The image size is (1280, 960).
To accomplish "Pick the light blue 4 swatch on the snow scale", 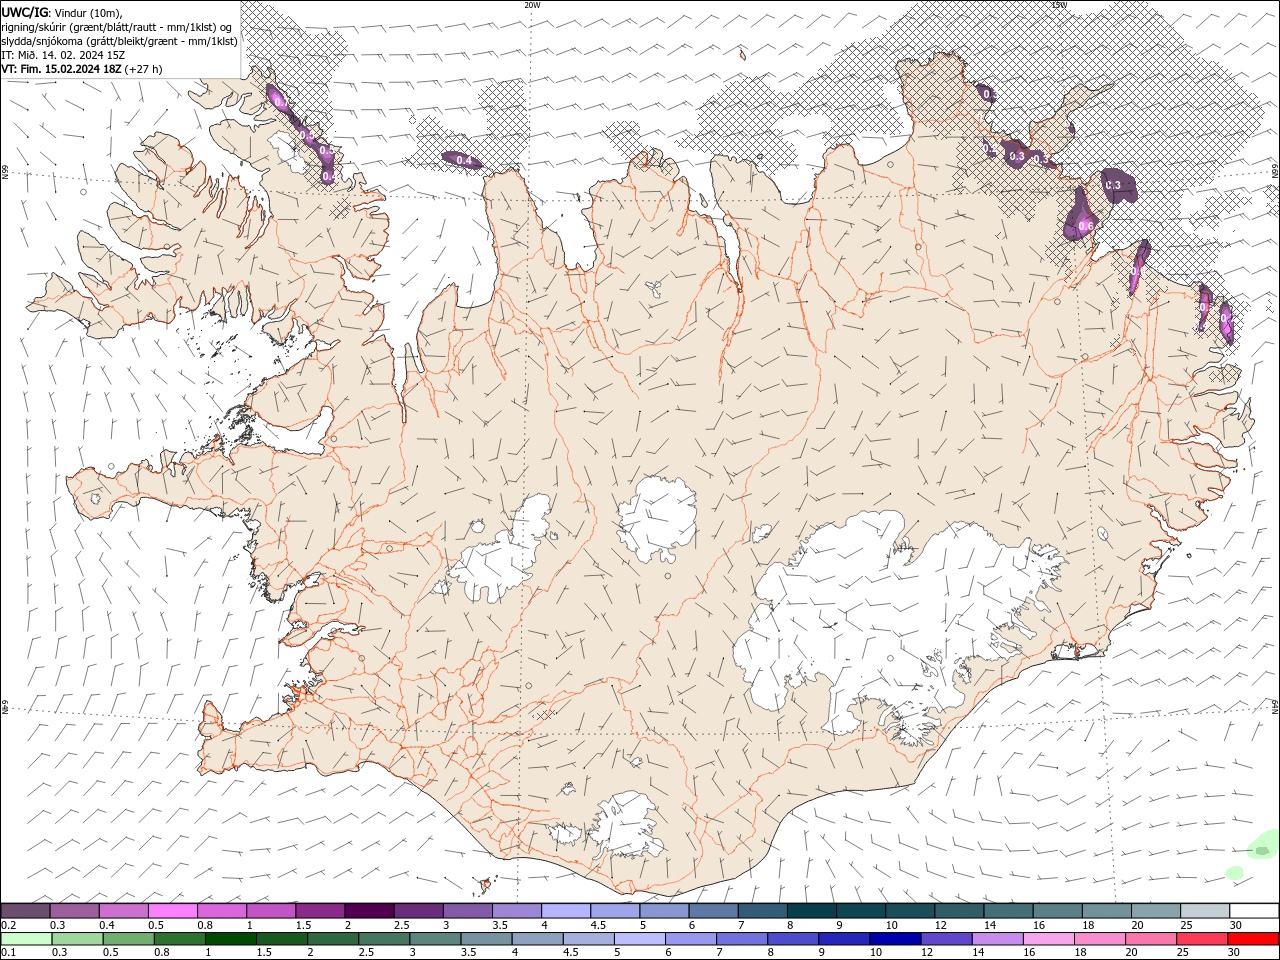I will pyautogui.click(x=565, y=911).
